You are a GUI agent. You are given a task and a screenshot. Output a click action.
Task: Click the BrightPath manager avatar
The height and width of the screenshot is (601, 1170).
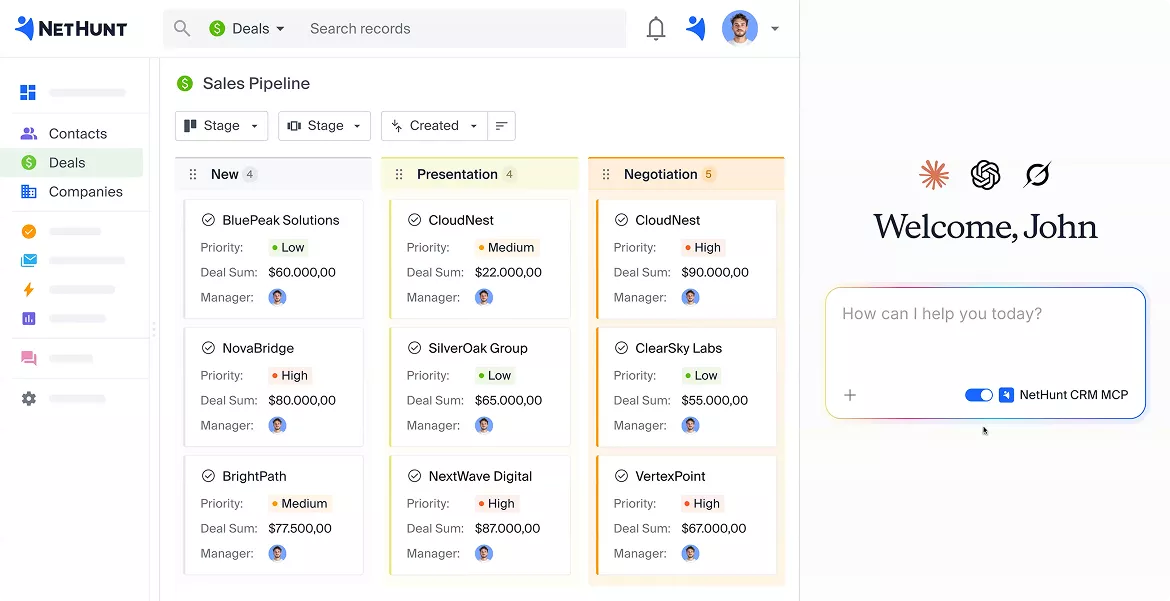pyautogui.click(x=278, y=553)
